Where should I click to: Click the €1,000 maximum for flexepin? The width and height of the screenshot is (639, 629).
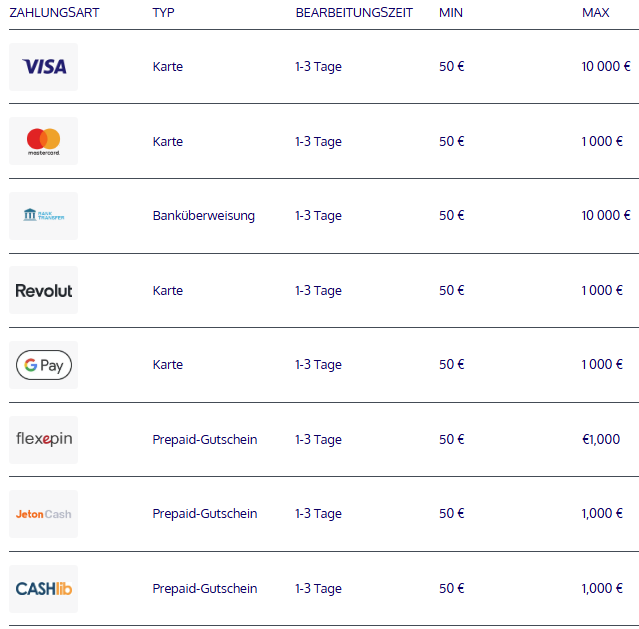coord(601,439)
